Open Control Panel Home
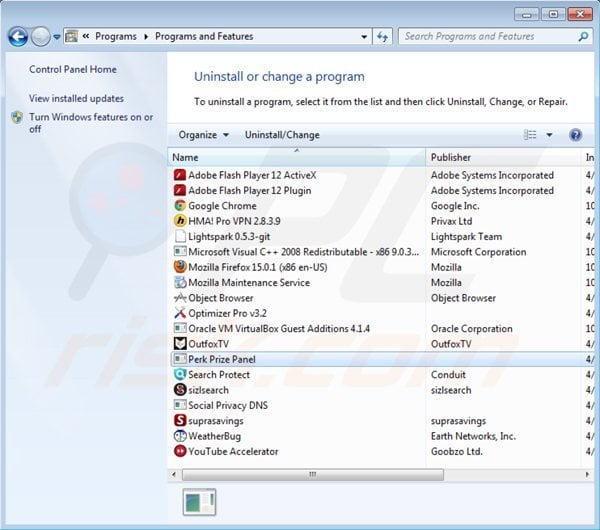600x530 pixels. coord(73,69)
